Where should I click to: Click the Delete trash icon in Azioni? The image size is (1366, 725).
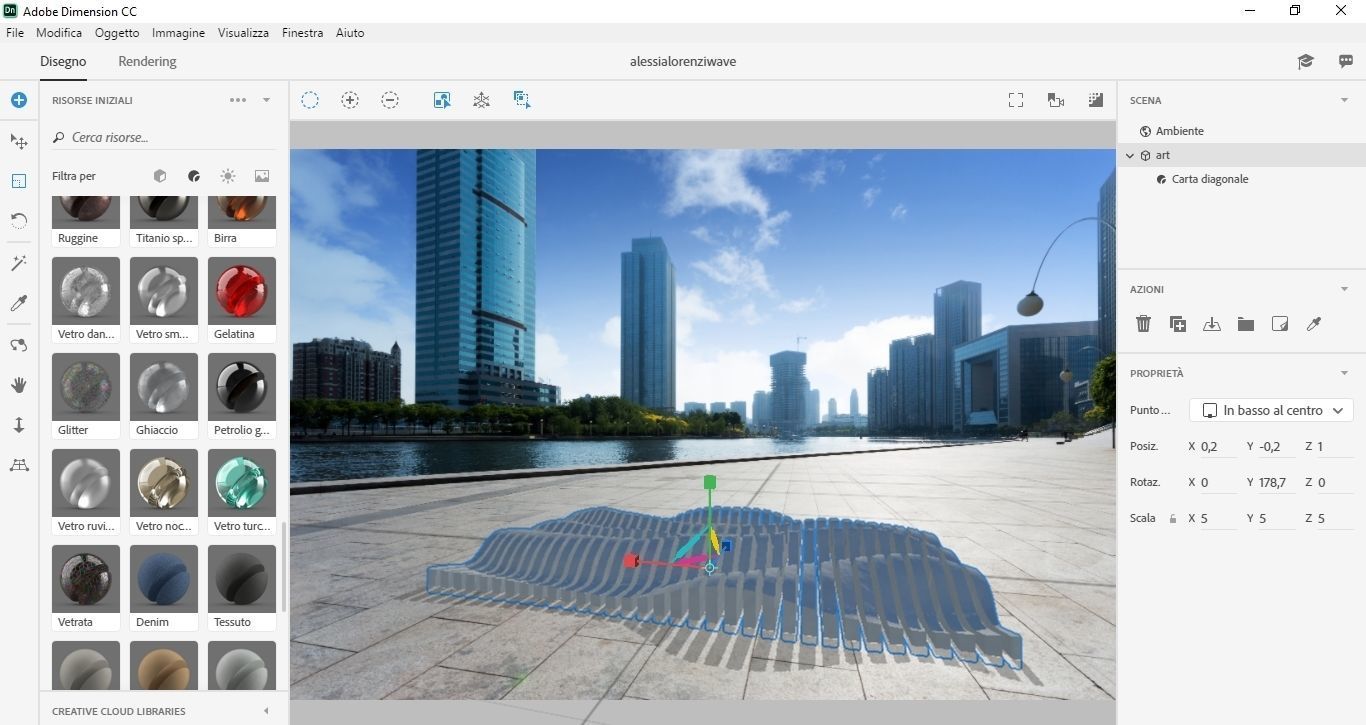1144,324
